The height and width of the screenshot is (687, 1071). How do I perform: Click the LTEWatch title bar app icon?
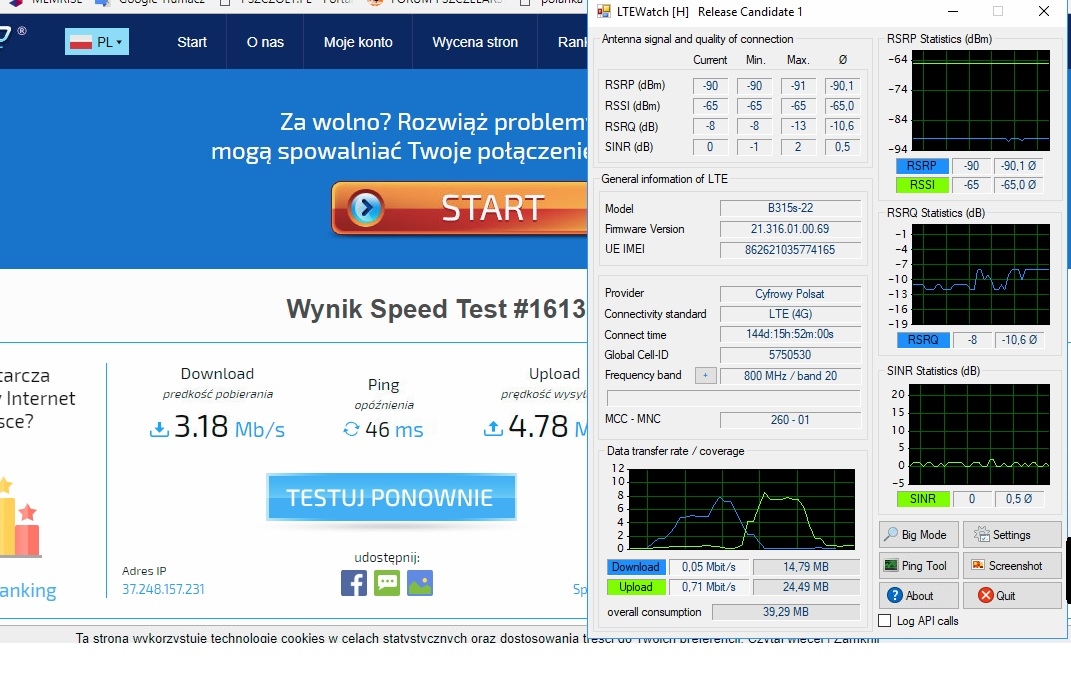coord(604,12)
